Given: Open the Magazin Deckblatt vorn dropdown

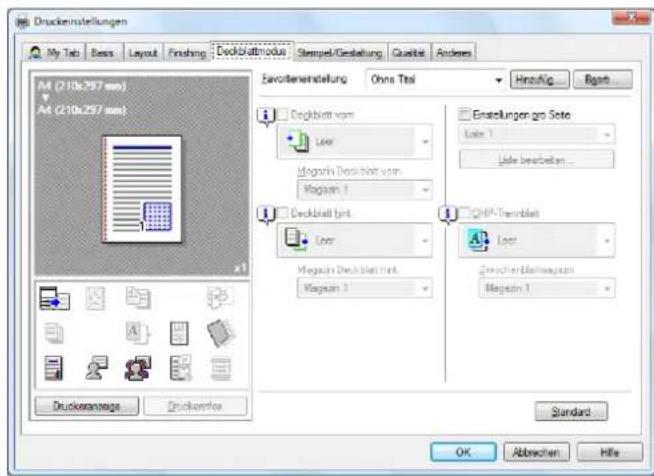Looking at the screenshot, I should (365, 190).
